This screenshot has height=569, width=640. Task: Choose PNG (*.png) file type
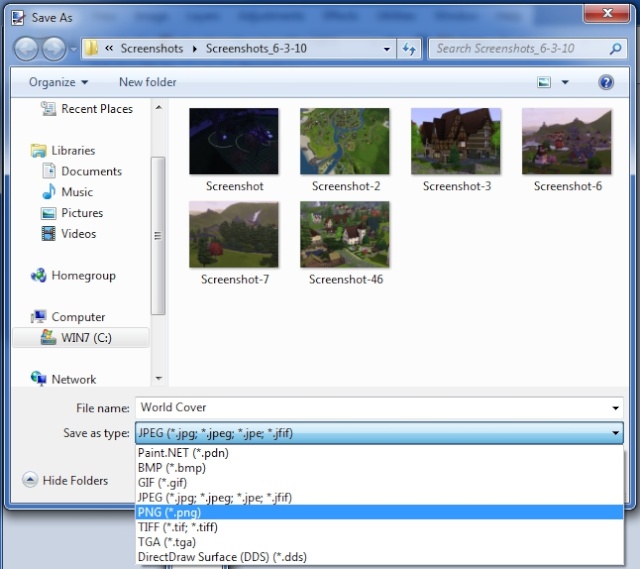tap(379, 512)
